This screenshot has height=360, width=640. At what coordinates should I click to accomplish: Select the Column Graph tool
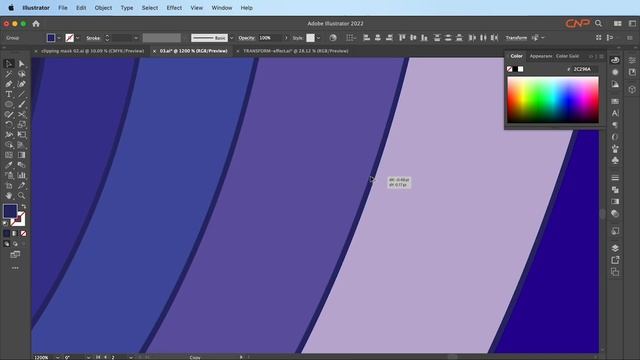(x=22, y=176)
